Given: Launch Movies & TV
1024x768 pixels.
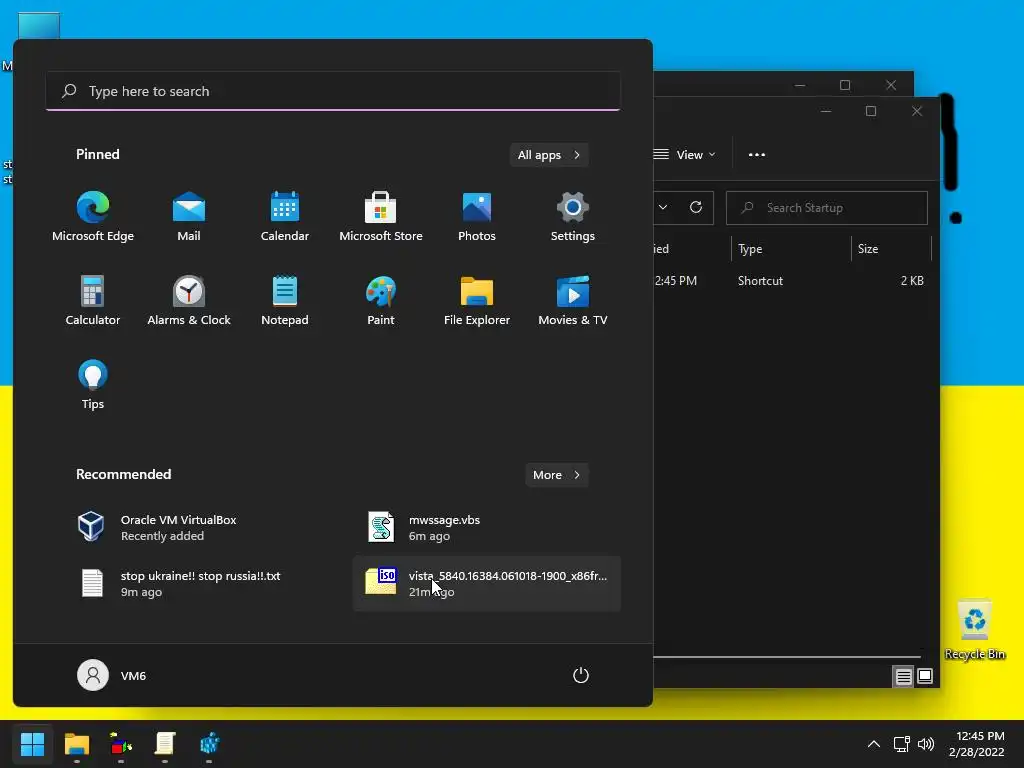Looking at the screenshot, I should [x=573, y=300].
